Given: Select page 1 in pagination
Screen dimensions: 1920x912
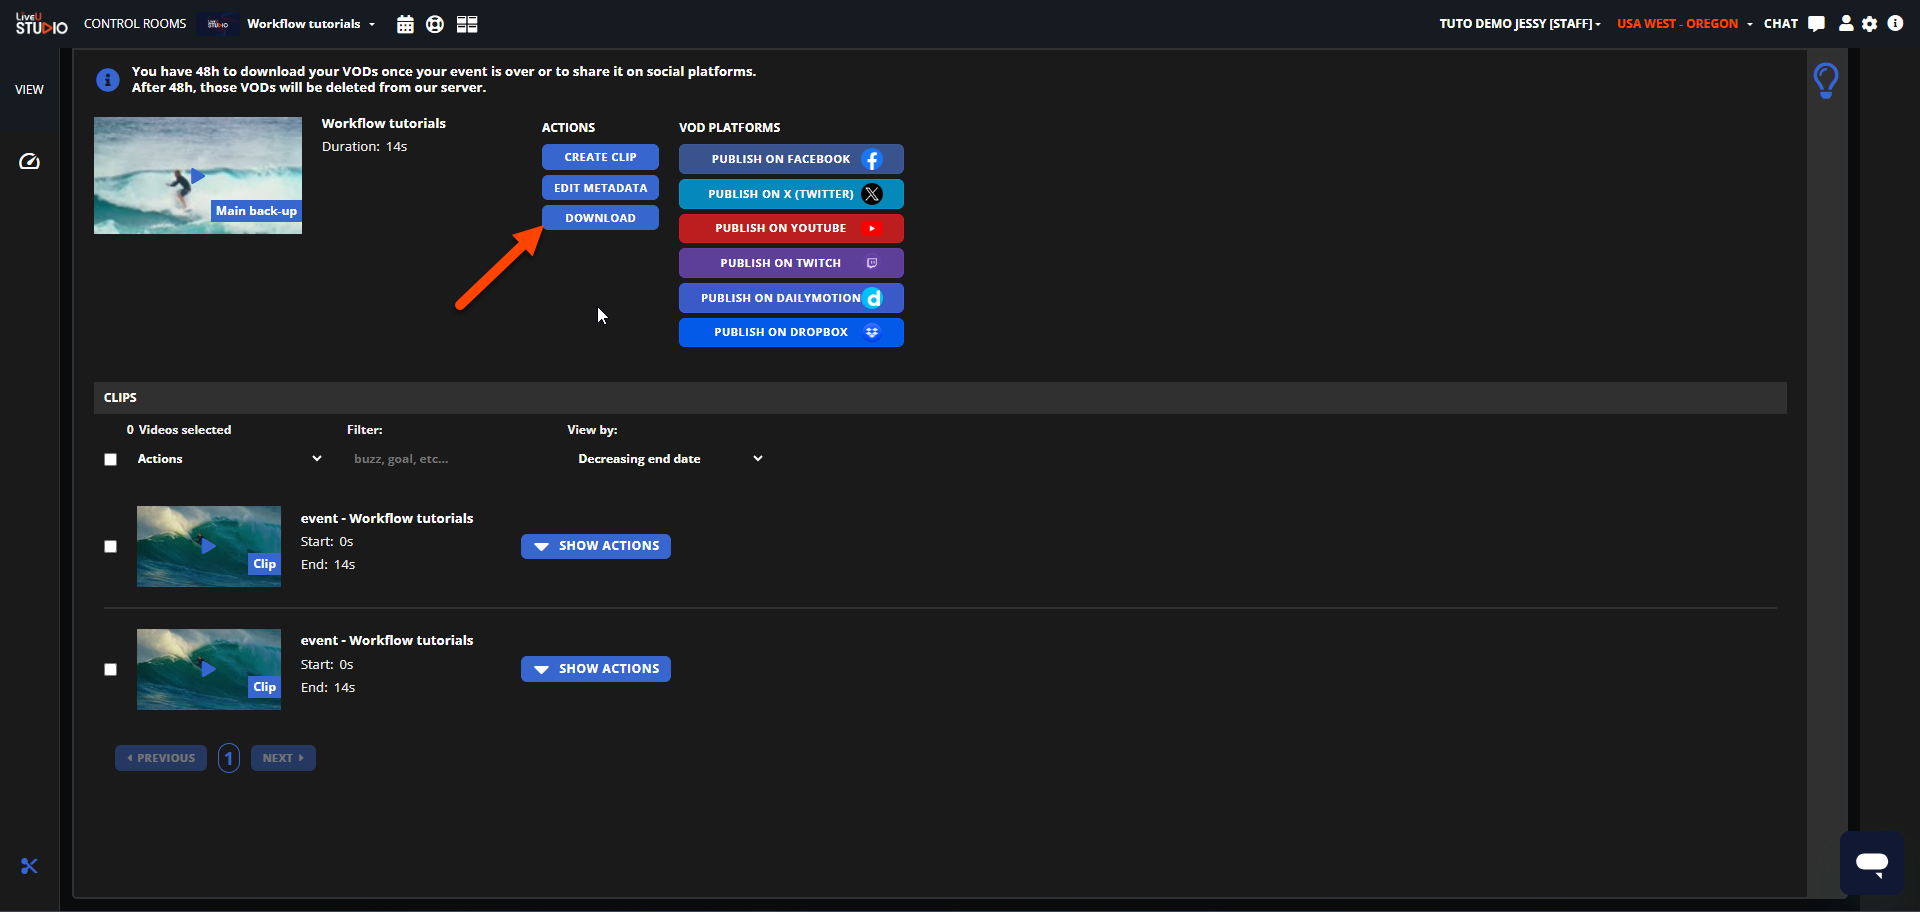Looking at the screenshot, I should [x=229, y=758].
